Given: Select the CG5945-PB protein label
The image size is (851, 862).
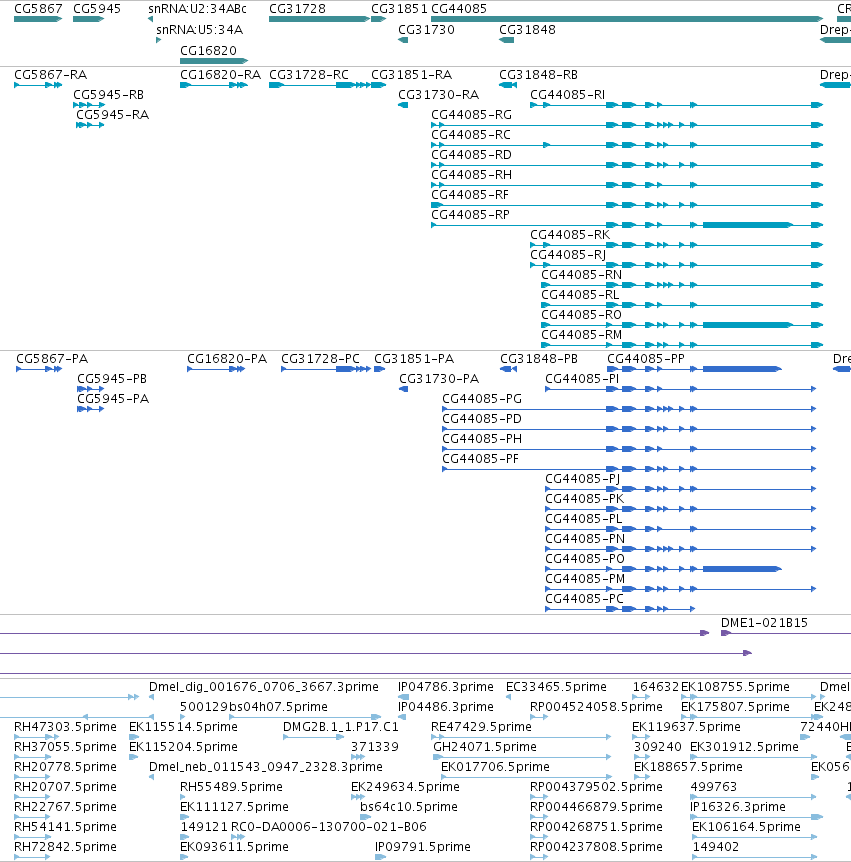Looking at the screenshot, I should click(112, 379).
